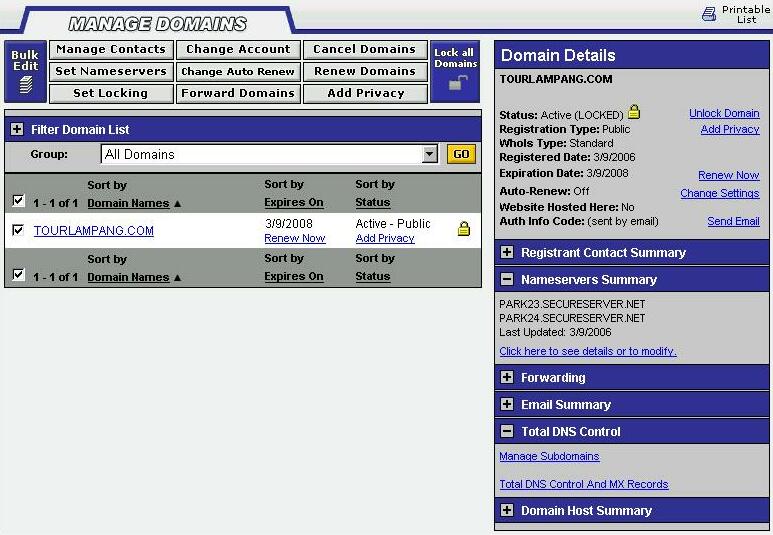Click the Printable List text link

[x=746, y=15]
